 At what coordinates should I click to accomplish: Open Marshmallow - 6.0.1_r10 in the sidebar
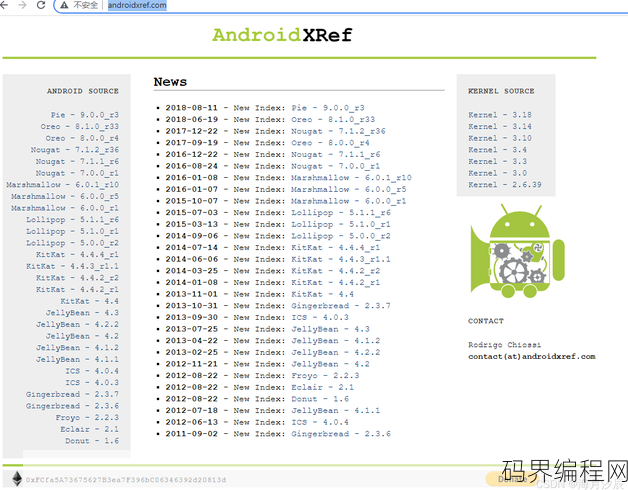[62, 185]
